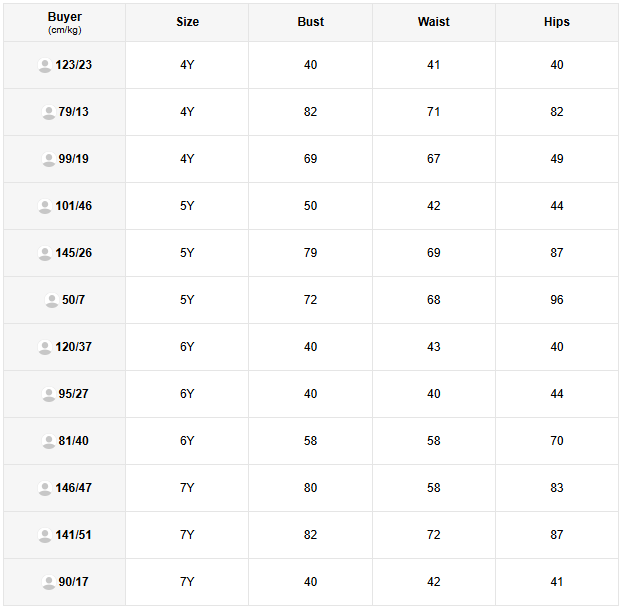Select buyer 81/40 row label
Screen dimensions: 626x611
click(x=73, y=441)
